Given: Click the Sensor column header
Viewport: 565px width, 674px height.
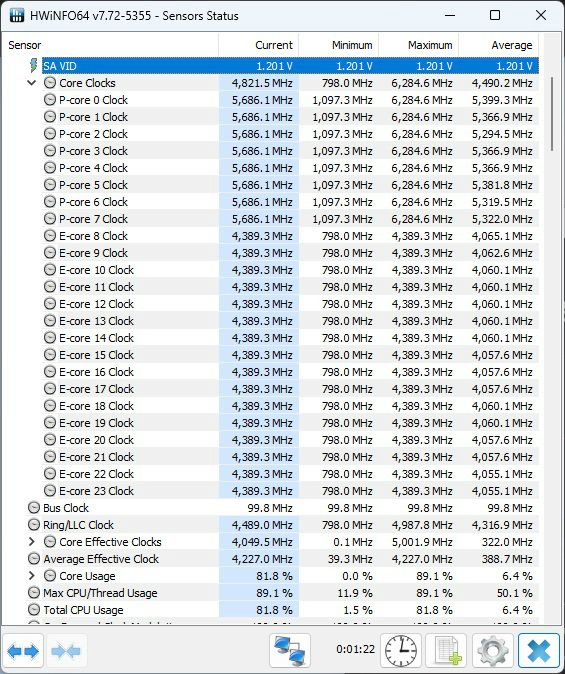Looking at the screenshot, I should coord(111,45).
